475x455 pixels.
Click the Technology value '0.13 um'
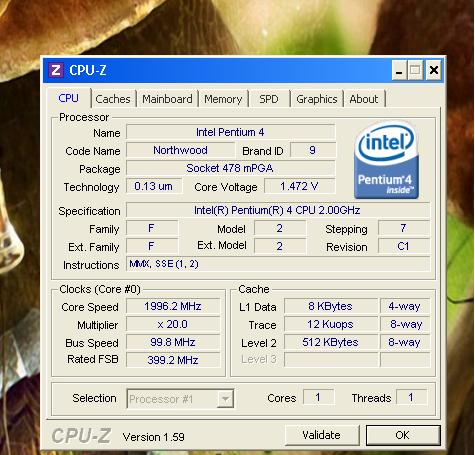point(154,186)
